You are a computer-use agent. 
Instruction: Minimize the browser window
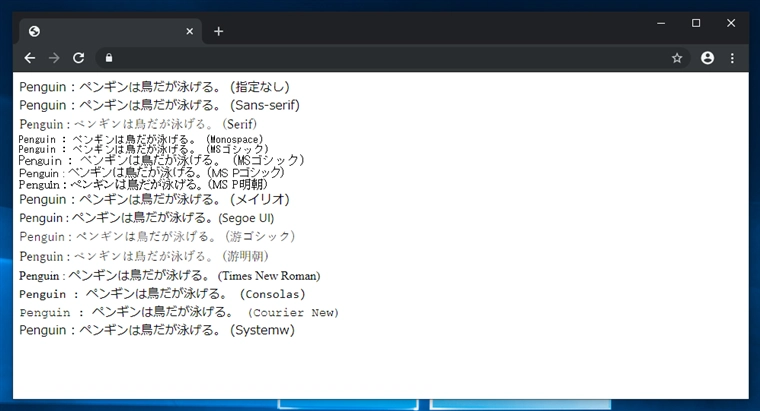[661, 23]
